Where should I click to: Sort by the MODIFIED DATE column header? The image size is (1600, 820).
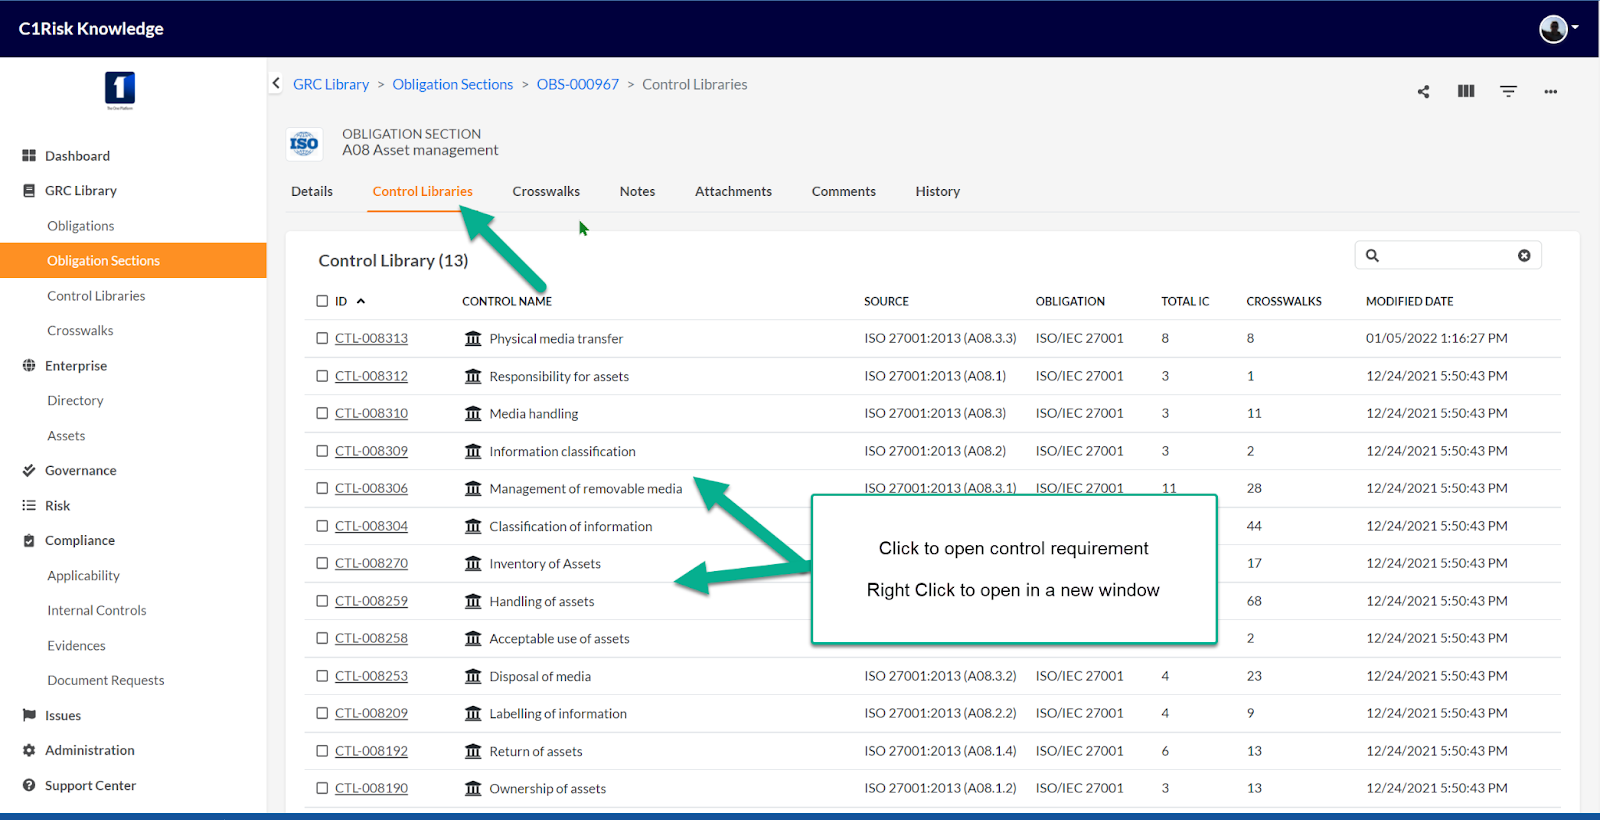pyautogui.click(x=1409, y=301)
